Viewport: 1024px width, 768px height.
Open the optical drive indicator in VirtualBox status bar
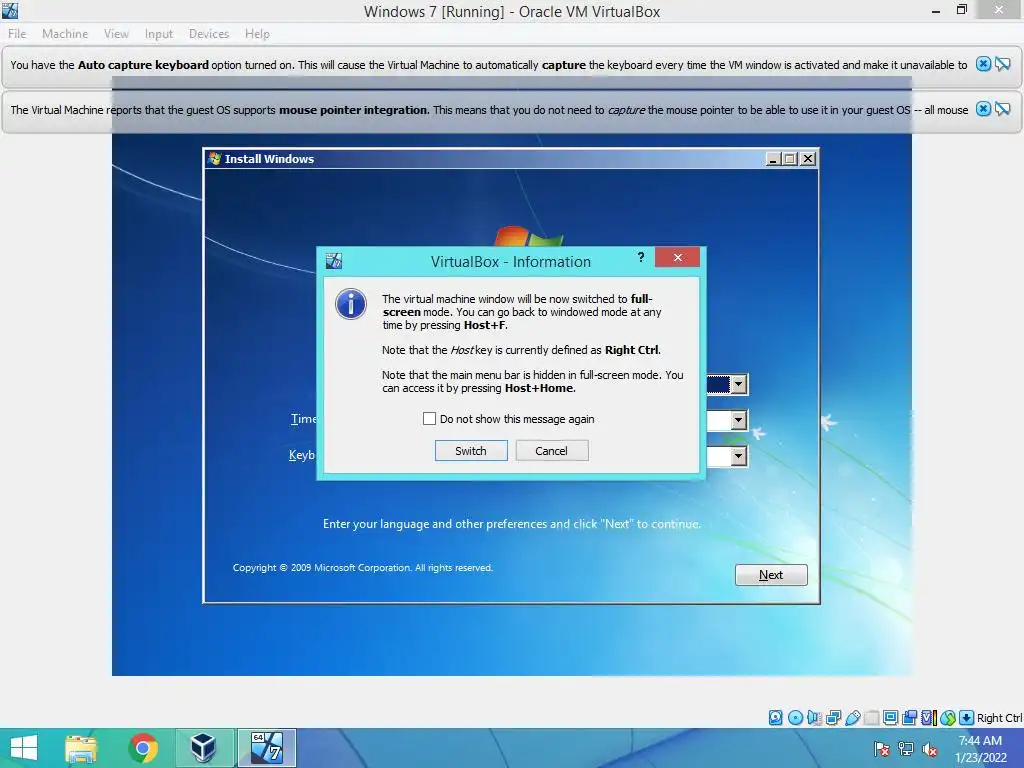pyautogui.click(x=795, y=718)
